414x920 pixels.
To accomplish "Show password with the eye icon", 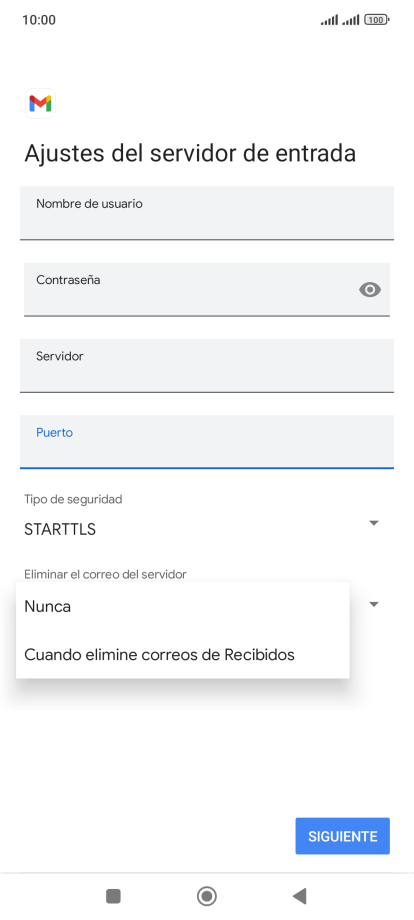I will [x=369, y=289].
